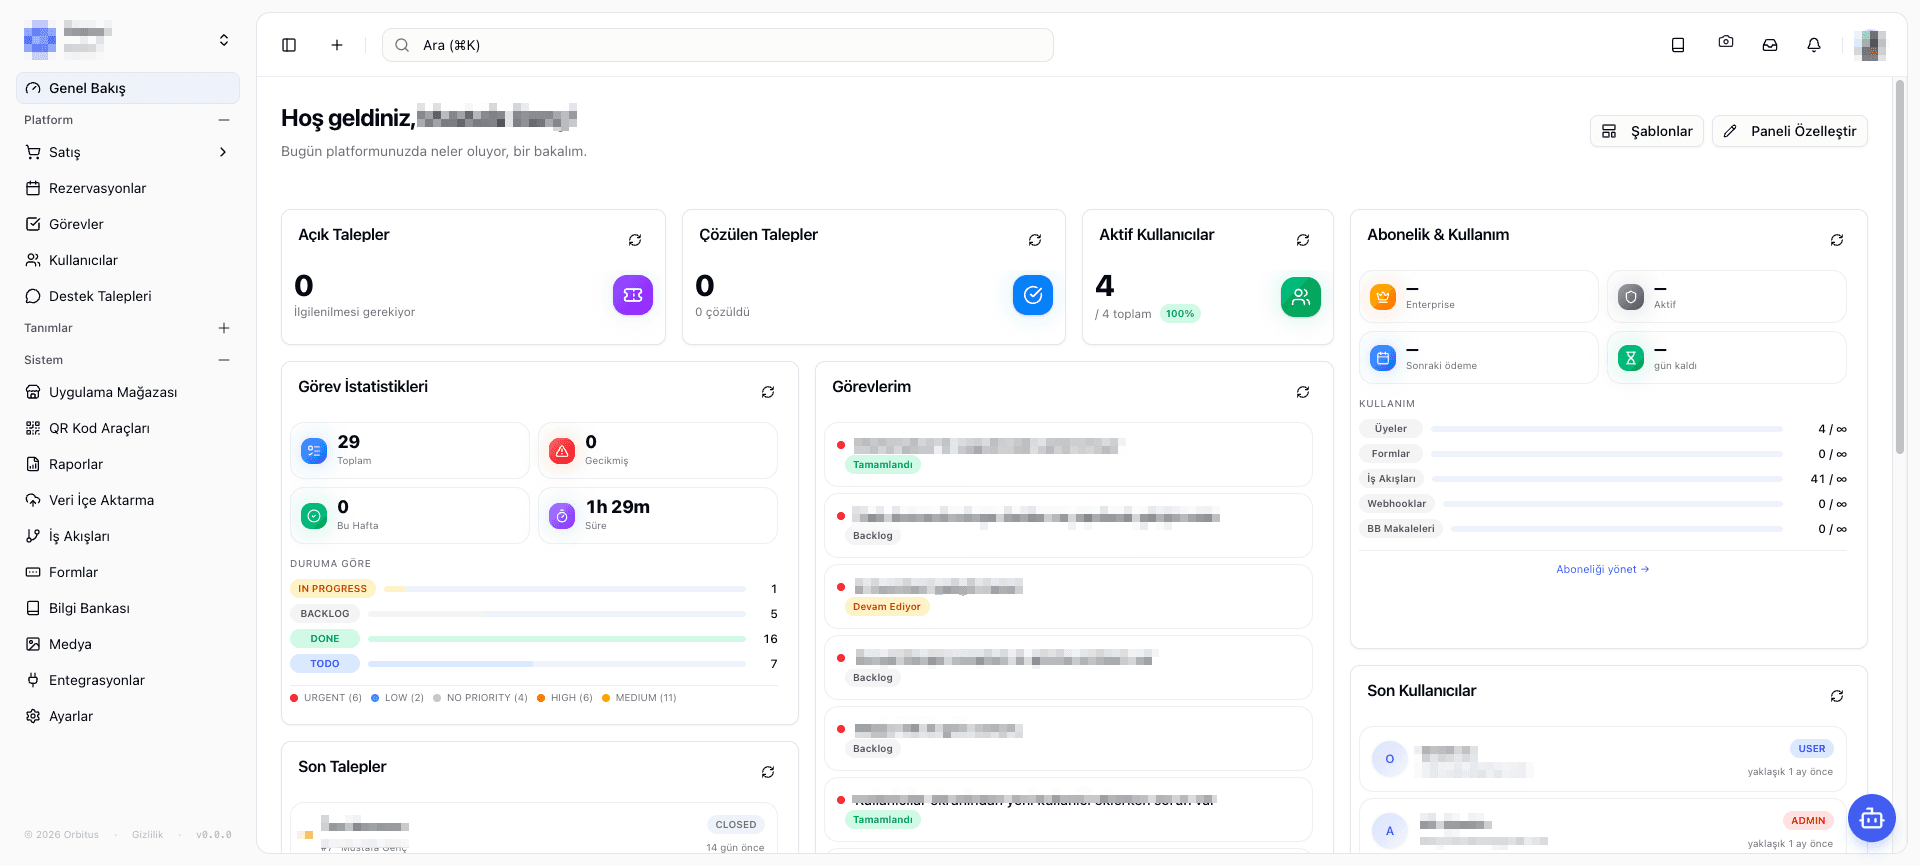Click the blue checkmark icon in Çözülen Talepler
The width and height of the screenshot is (1920, 866).
[1033, 295]
